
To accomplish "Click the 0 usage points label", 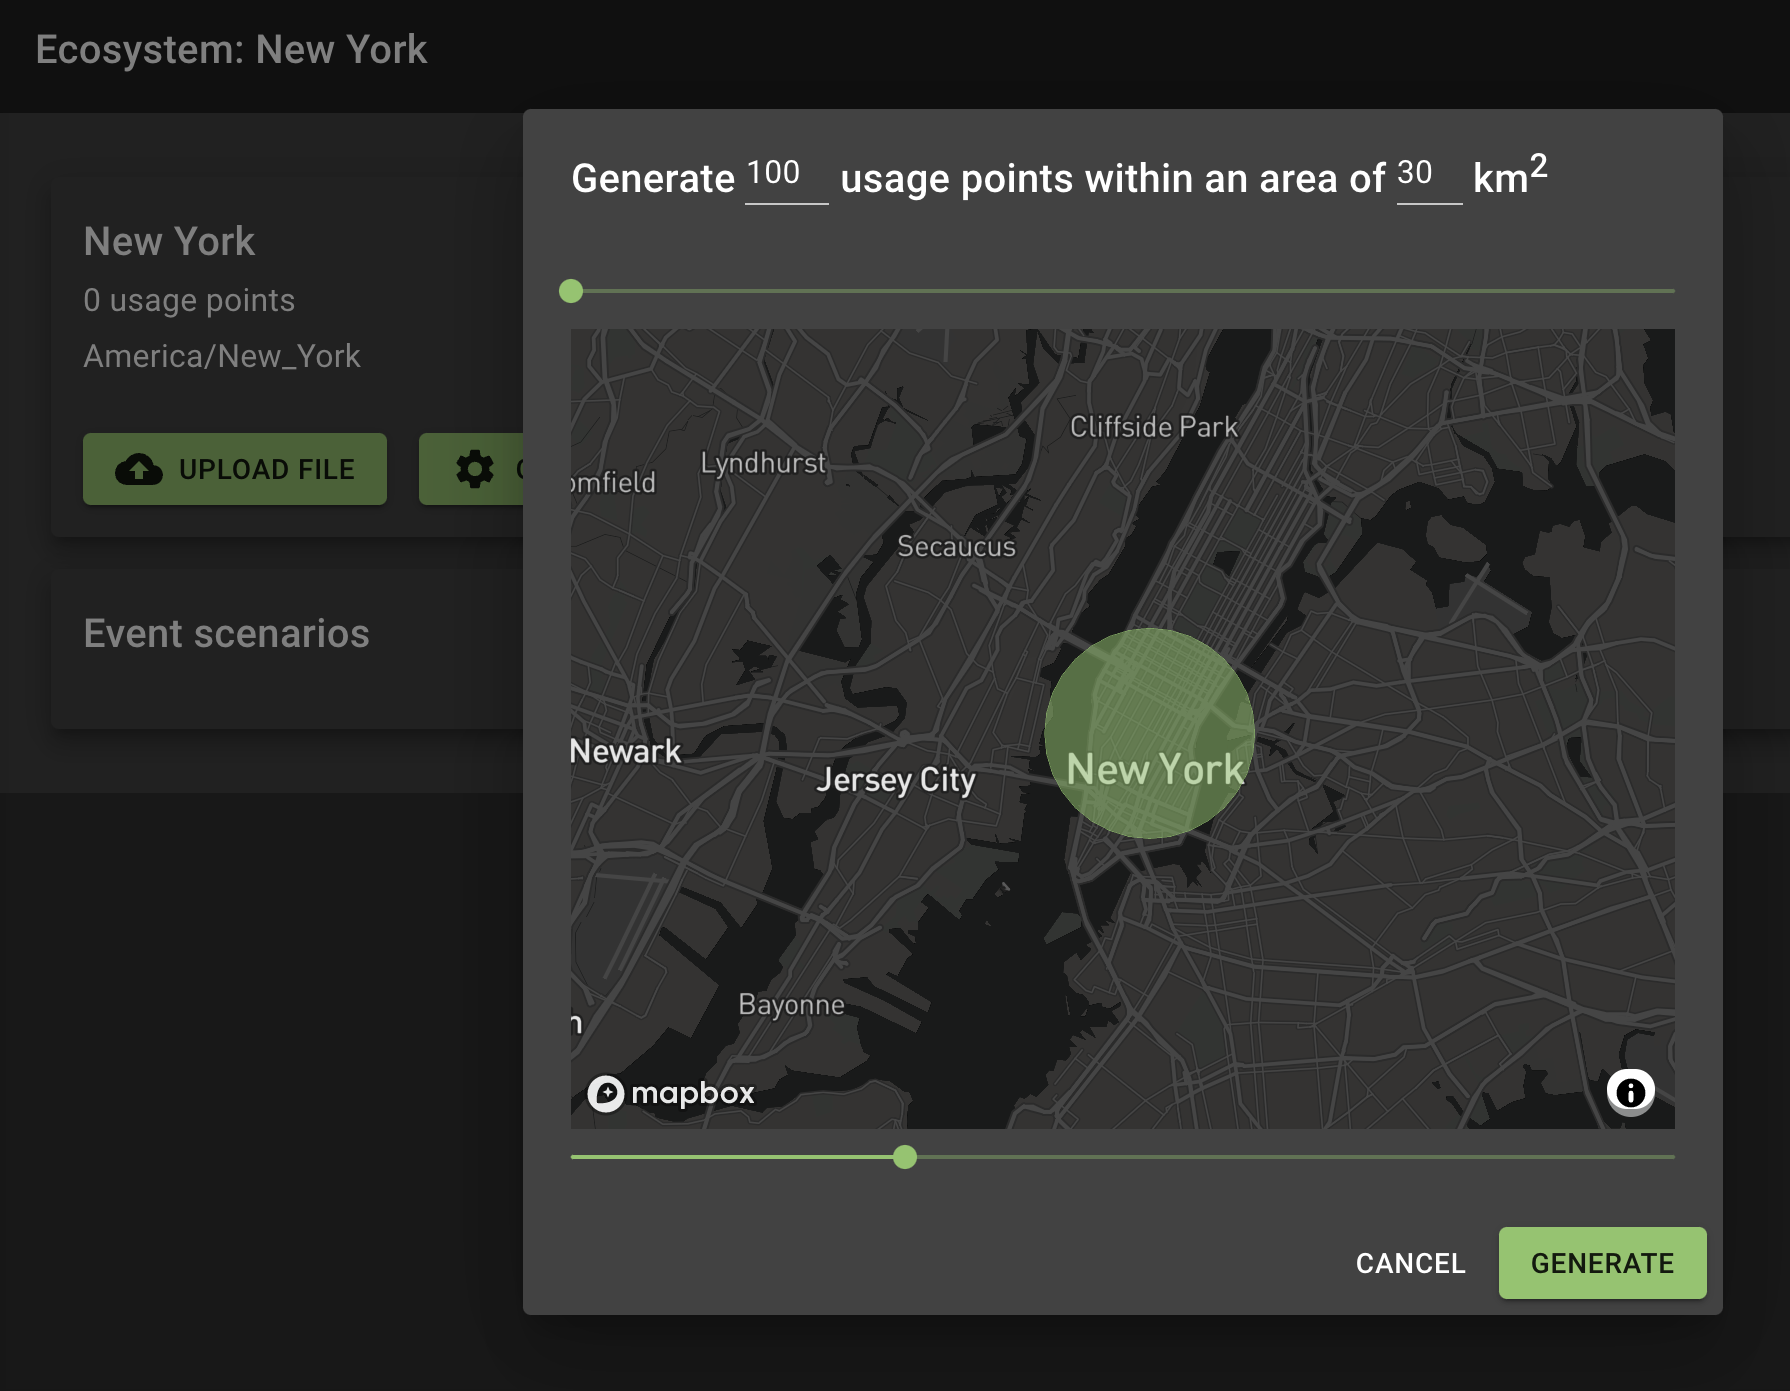I will coord(189,299).
